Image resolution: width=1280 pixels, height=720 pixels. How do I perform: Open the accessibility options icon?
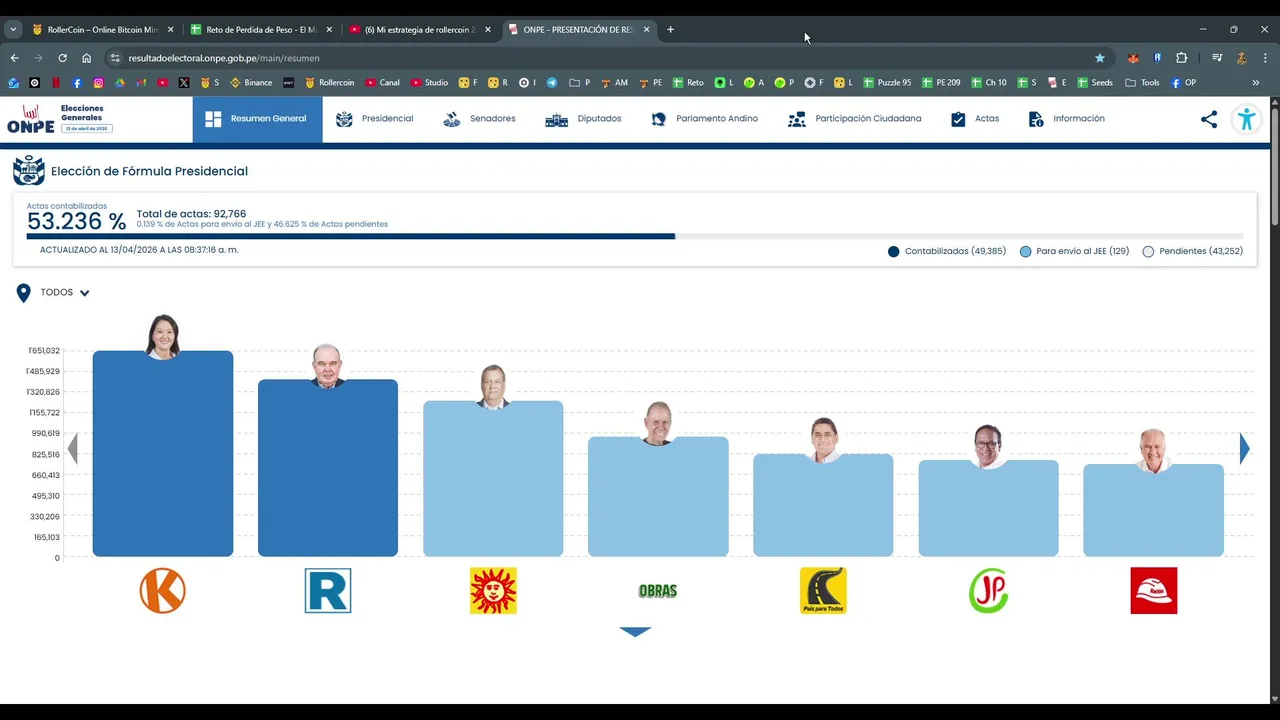click(x=1246, y=119)
